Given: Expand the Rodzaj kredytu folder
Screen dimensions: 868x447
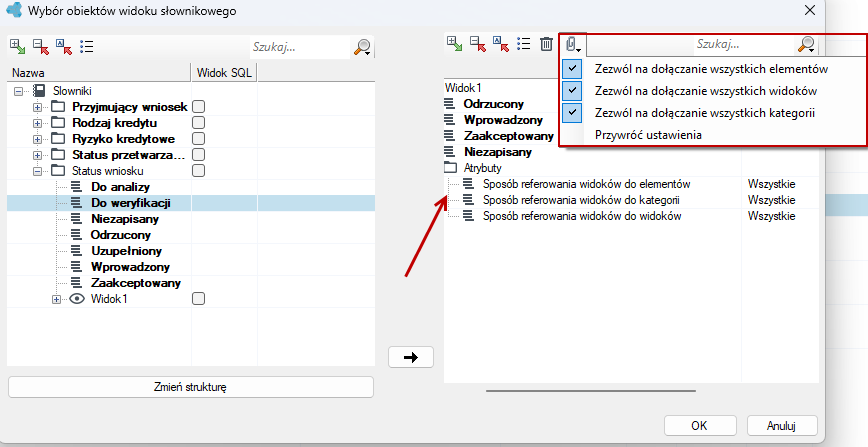Looking at the screenshot, I should click(x=37, y=123).
